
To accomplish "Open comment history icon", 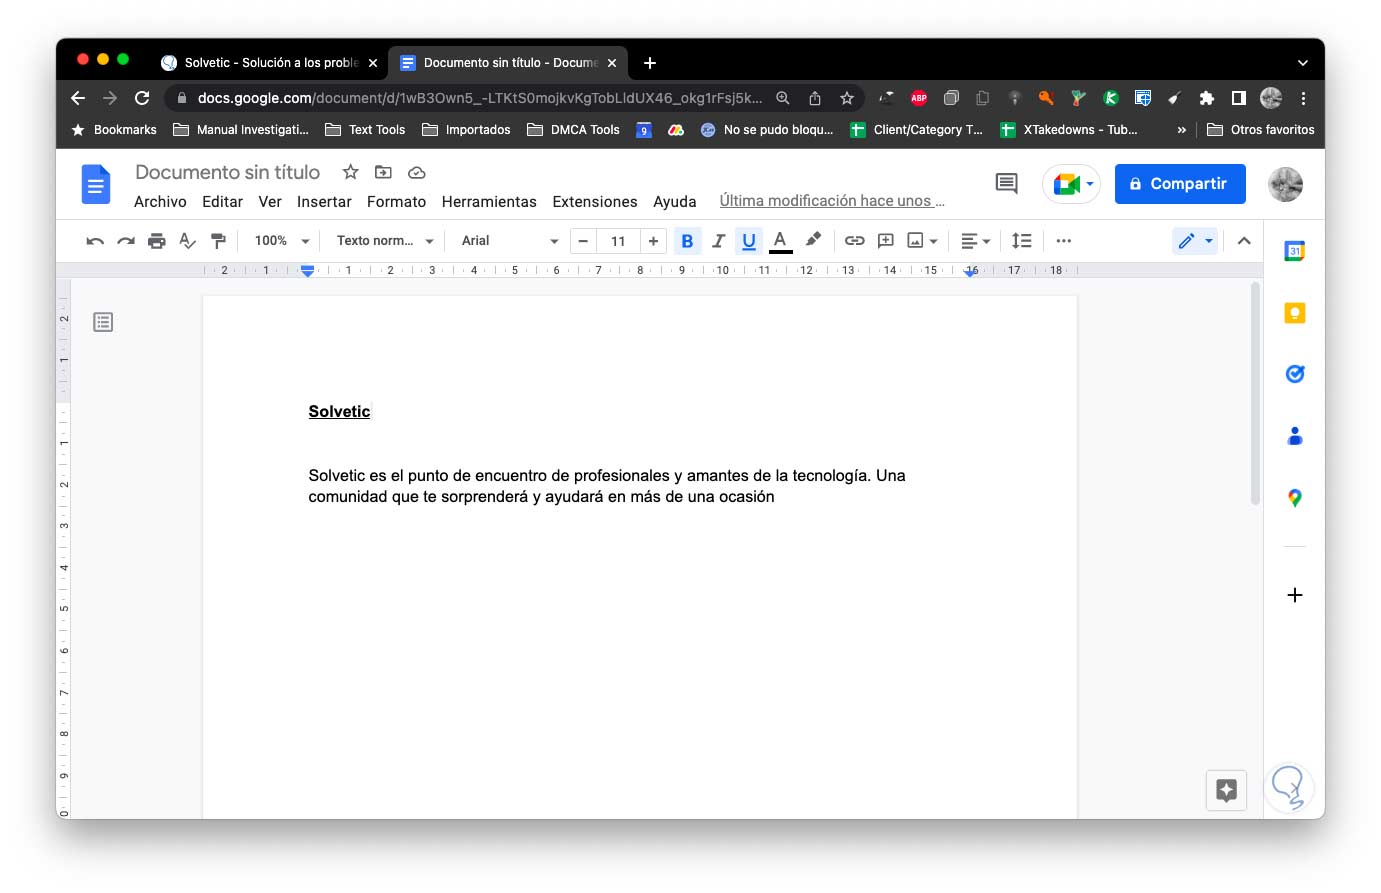I will coord(1006,183).
